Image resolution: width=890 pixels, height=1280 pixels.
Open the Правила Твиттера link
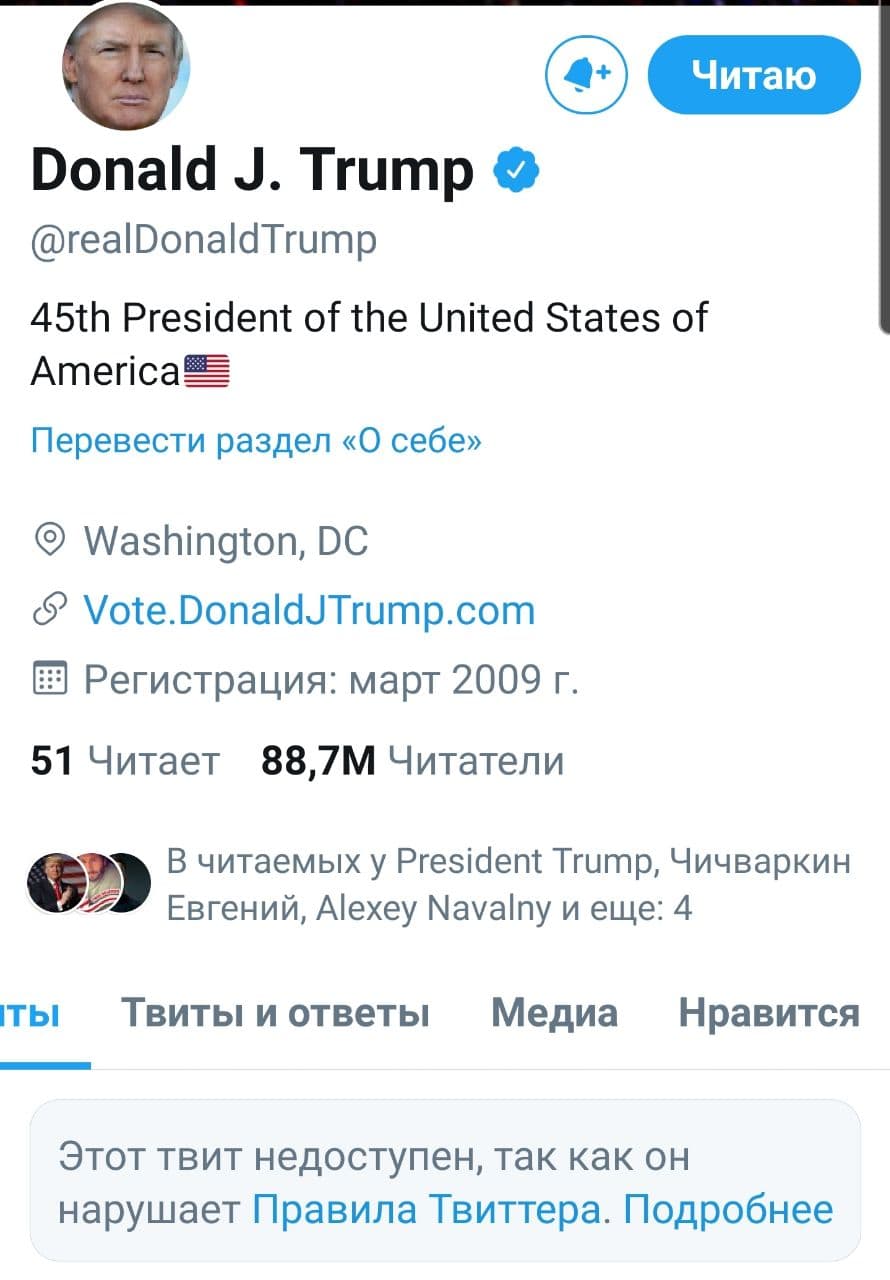coord(427,1210)
